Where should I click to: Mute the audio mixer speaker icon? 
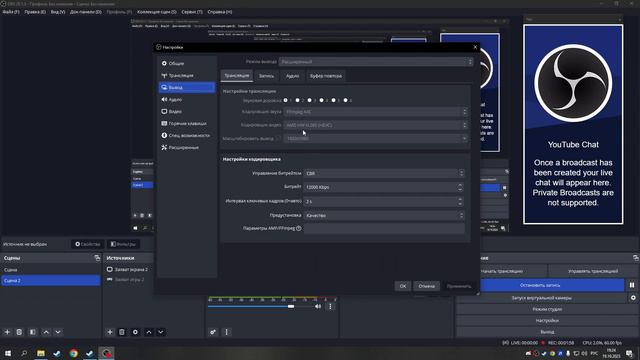pos(318,307)
